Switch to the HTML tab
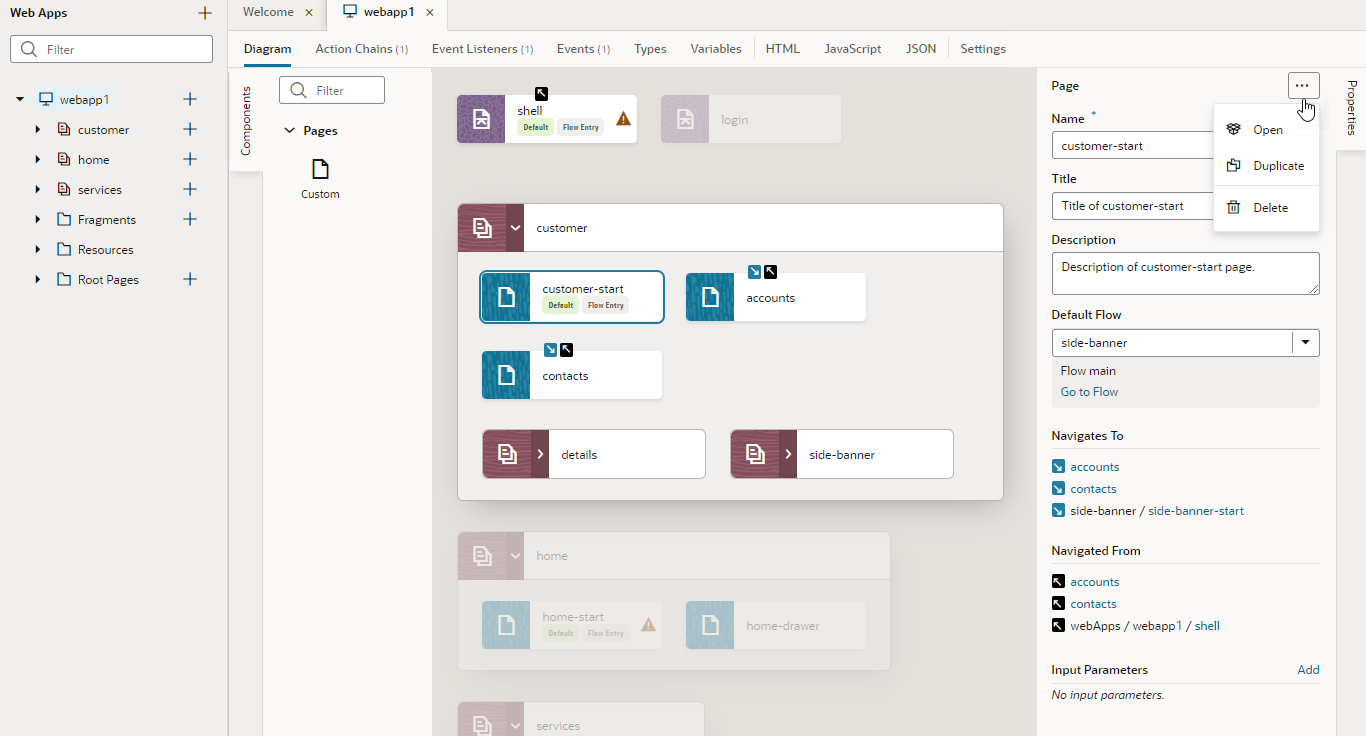The width and height of the screenshot is (1366, 736). pyautogui.click(x=783, y=48)
